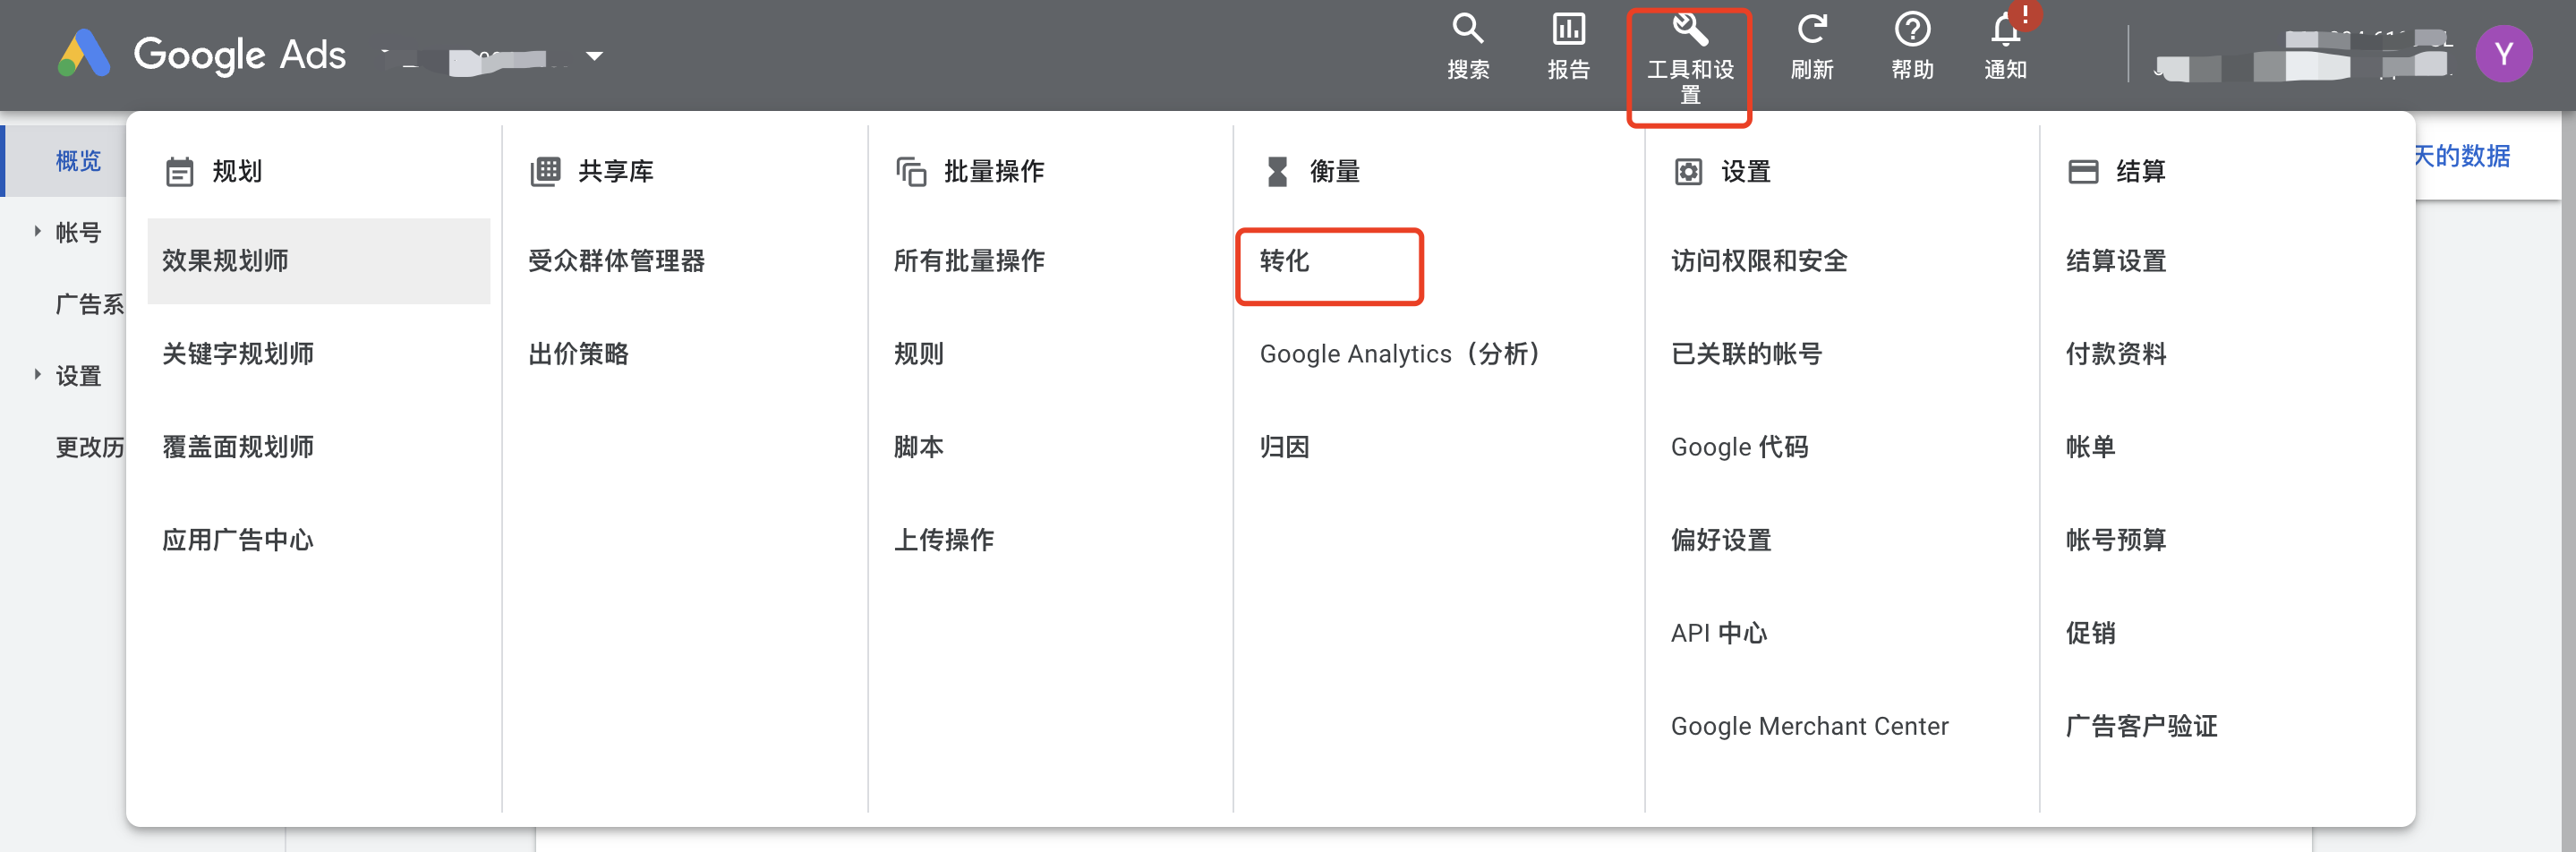
Task: Open 受众群体管理器
Action: [617, 261]
